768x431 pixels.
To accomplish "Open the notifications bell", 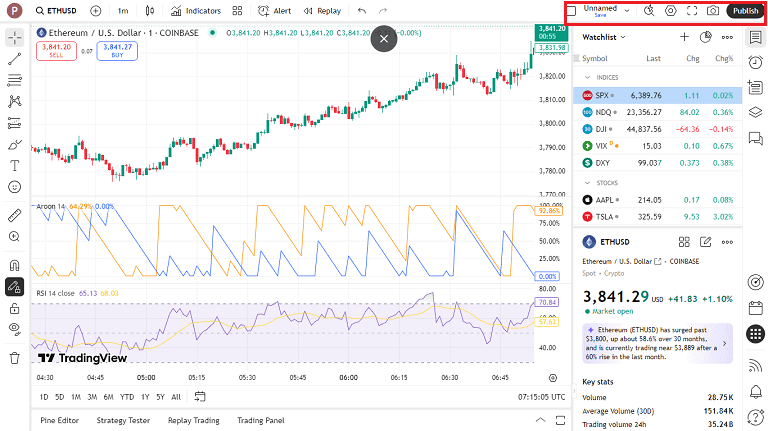I will [756, 391].
